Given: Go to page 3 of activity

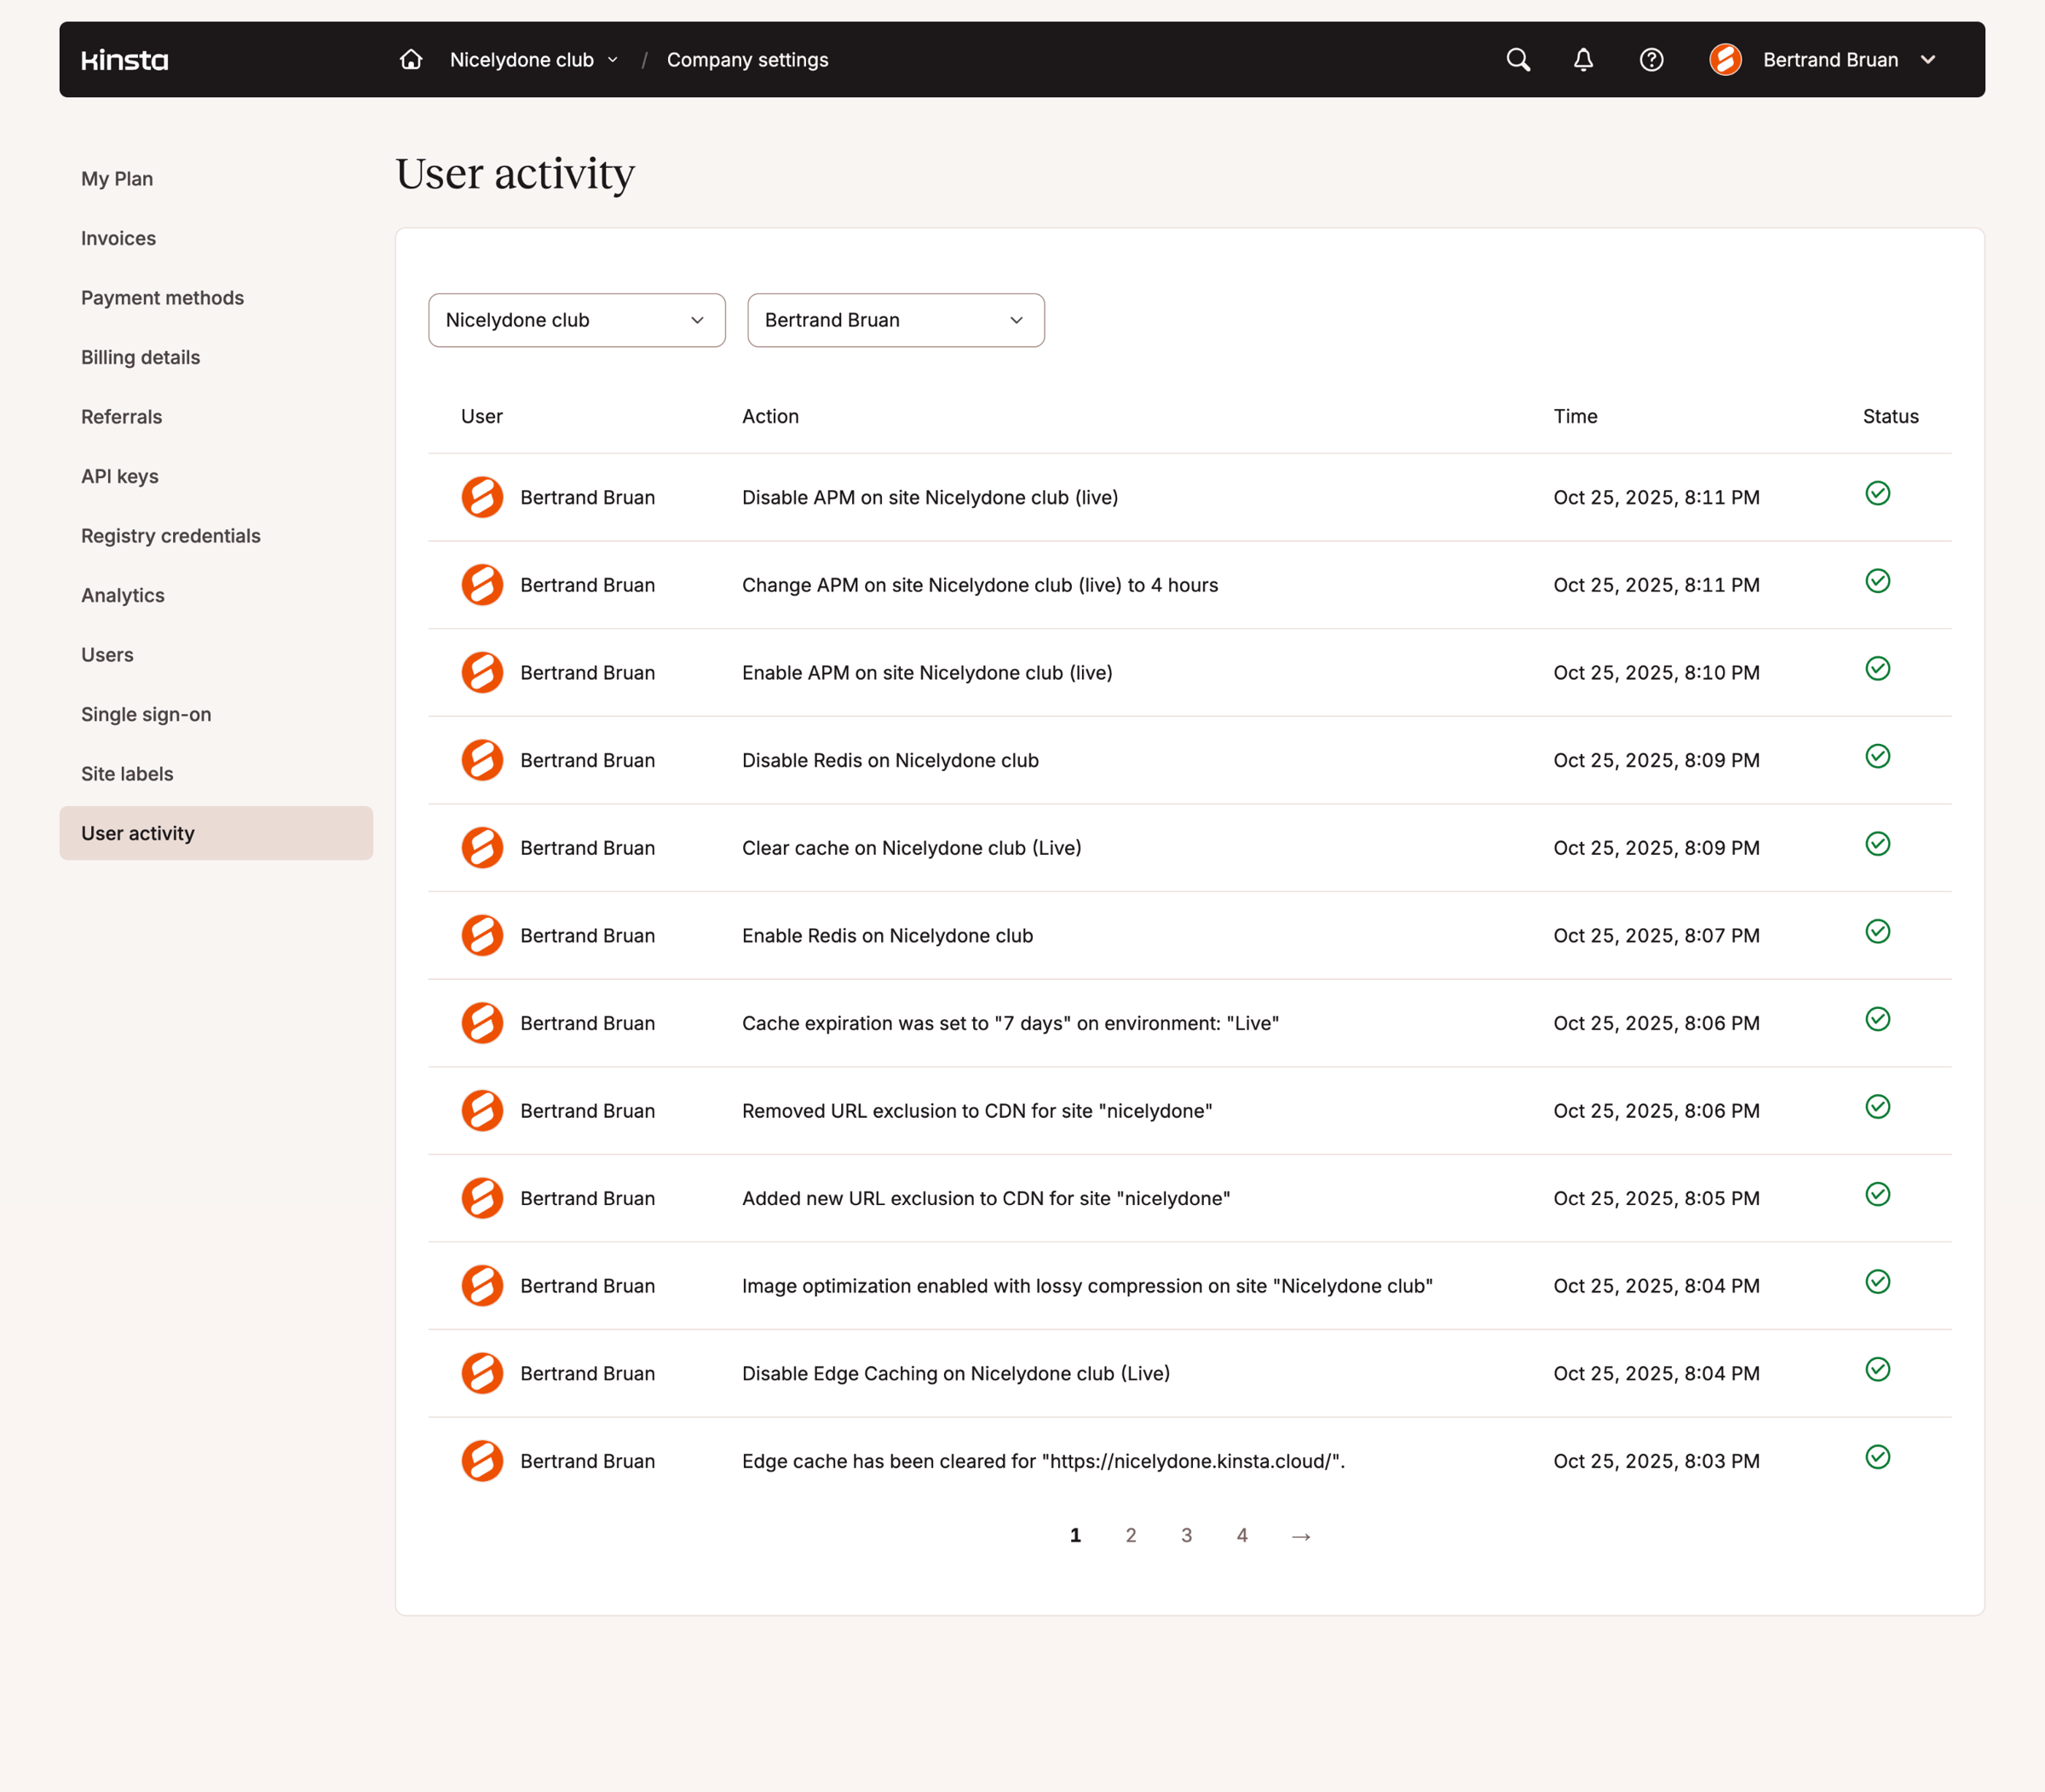Looking at the screenshot, I should [x=1187, y=1535].
